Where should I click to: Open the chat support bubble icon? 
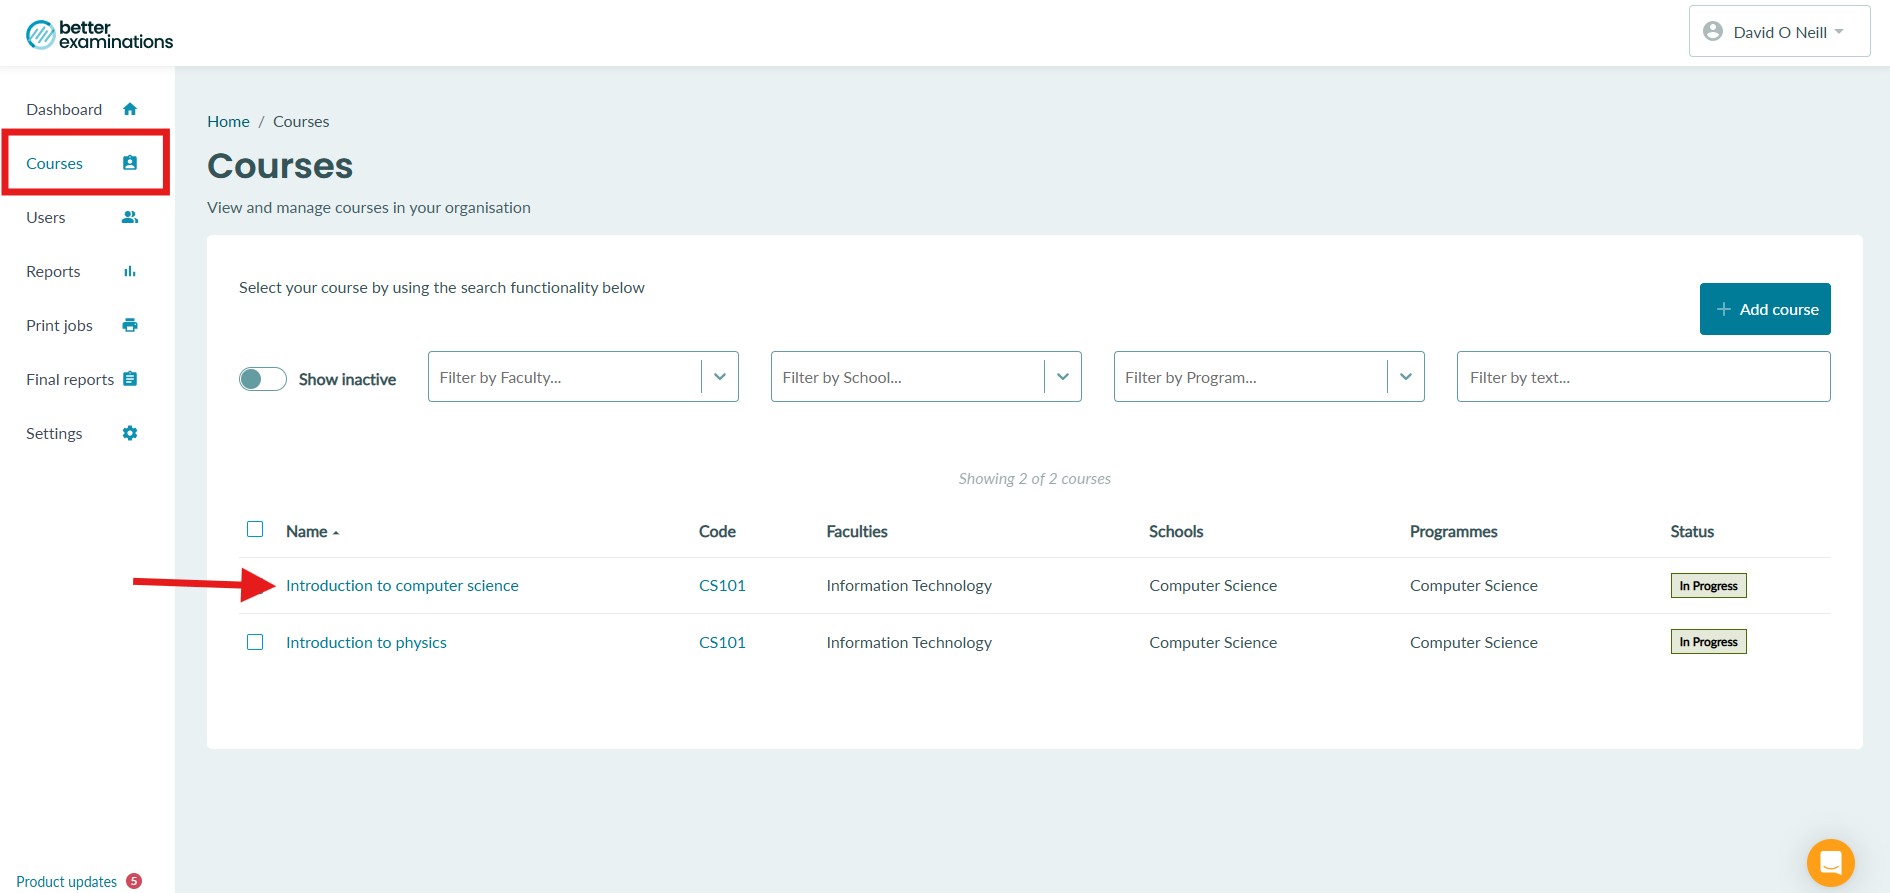pos(1830,862)
